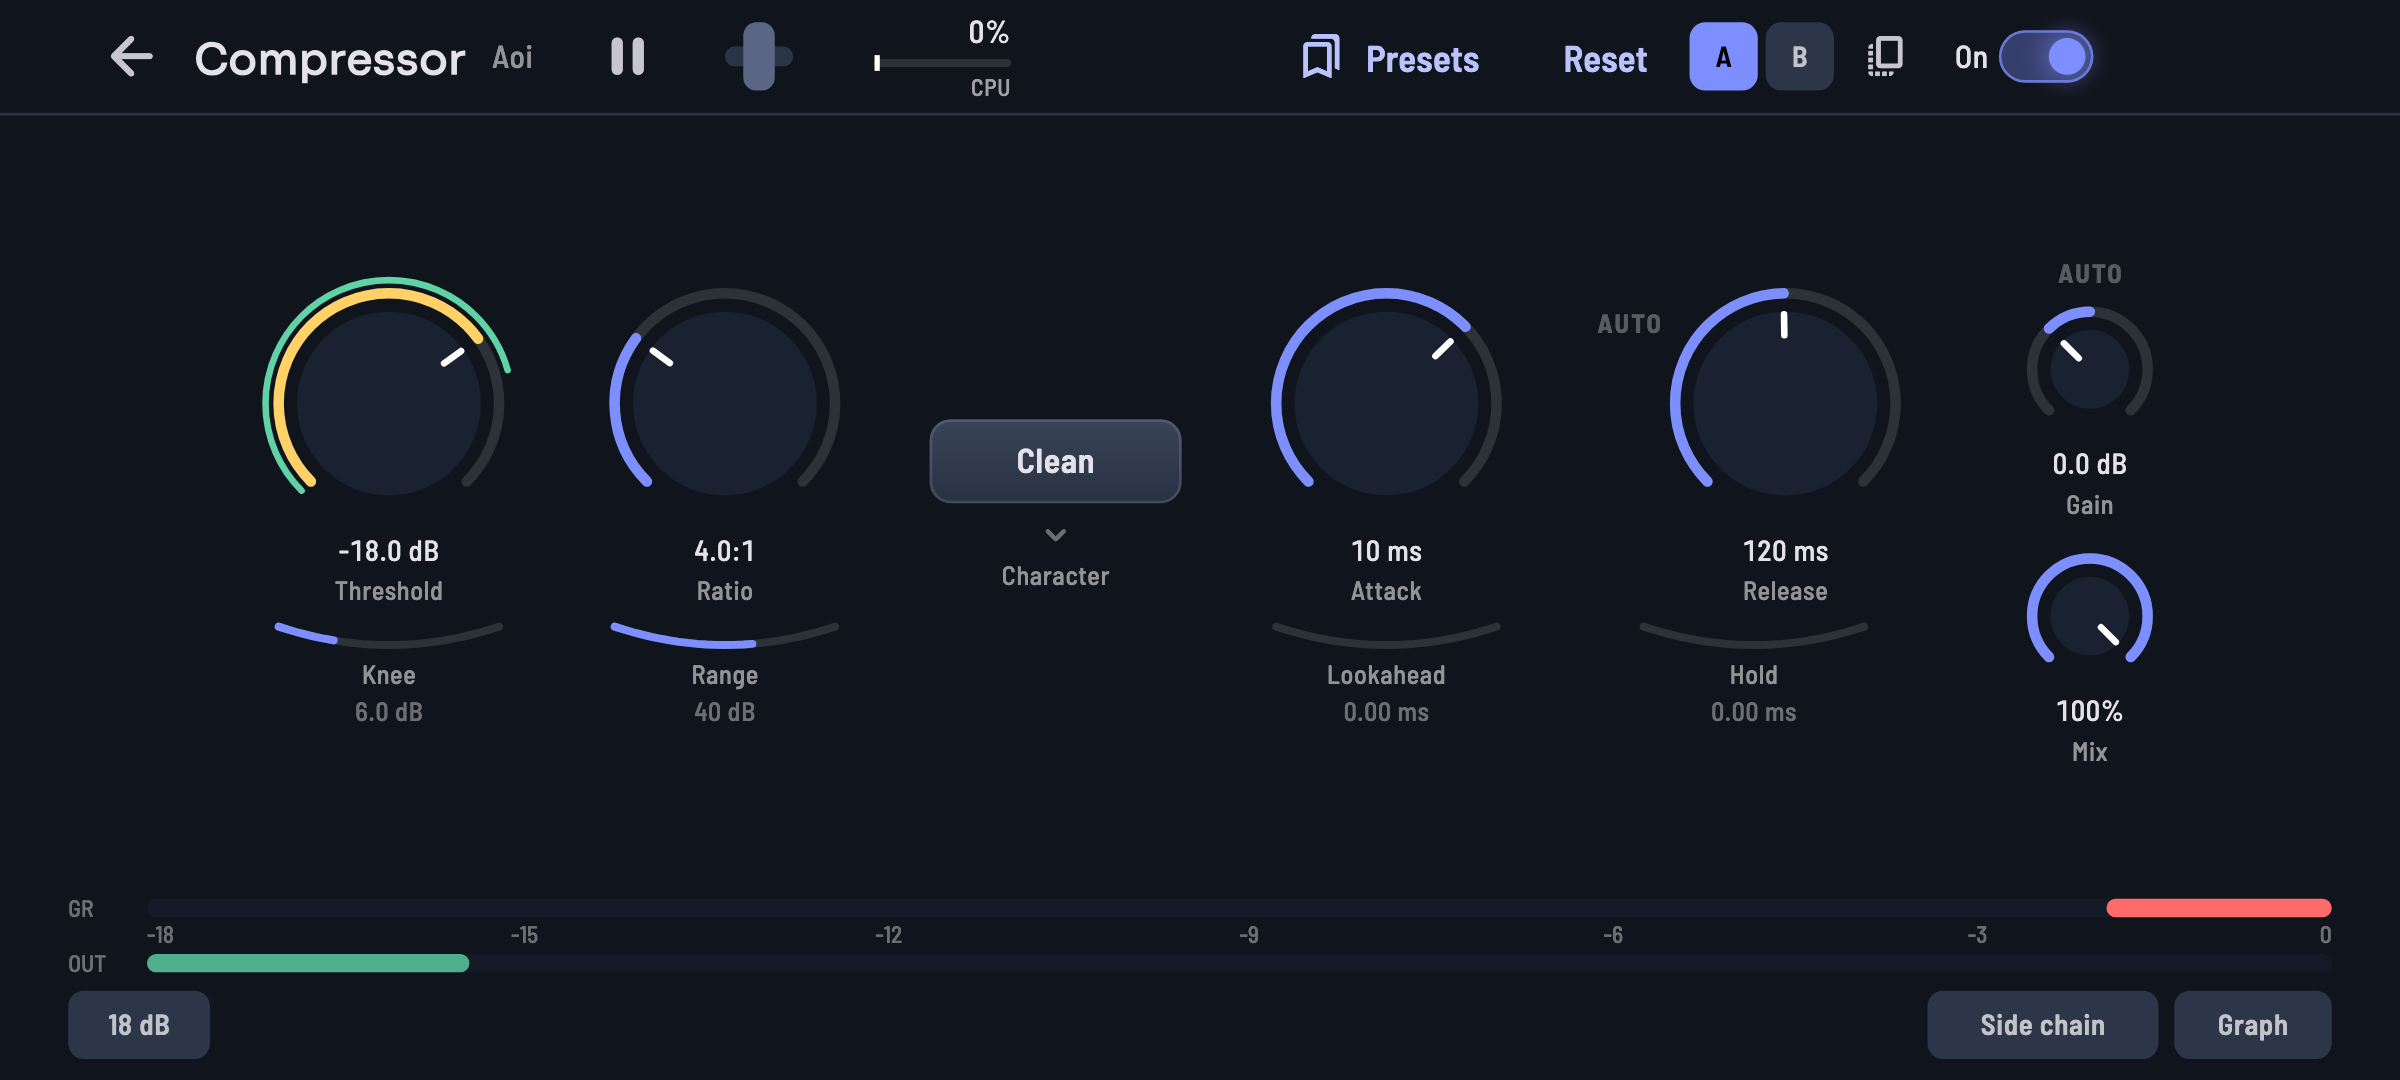Click the CPU usage meter
The height and width of the screenshot is (1080, 2400).
point(942,62)
